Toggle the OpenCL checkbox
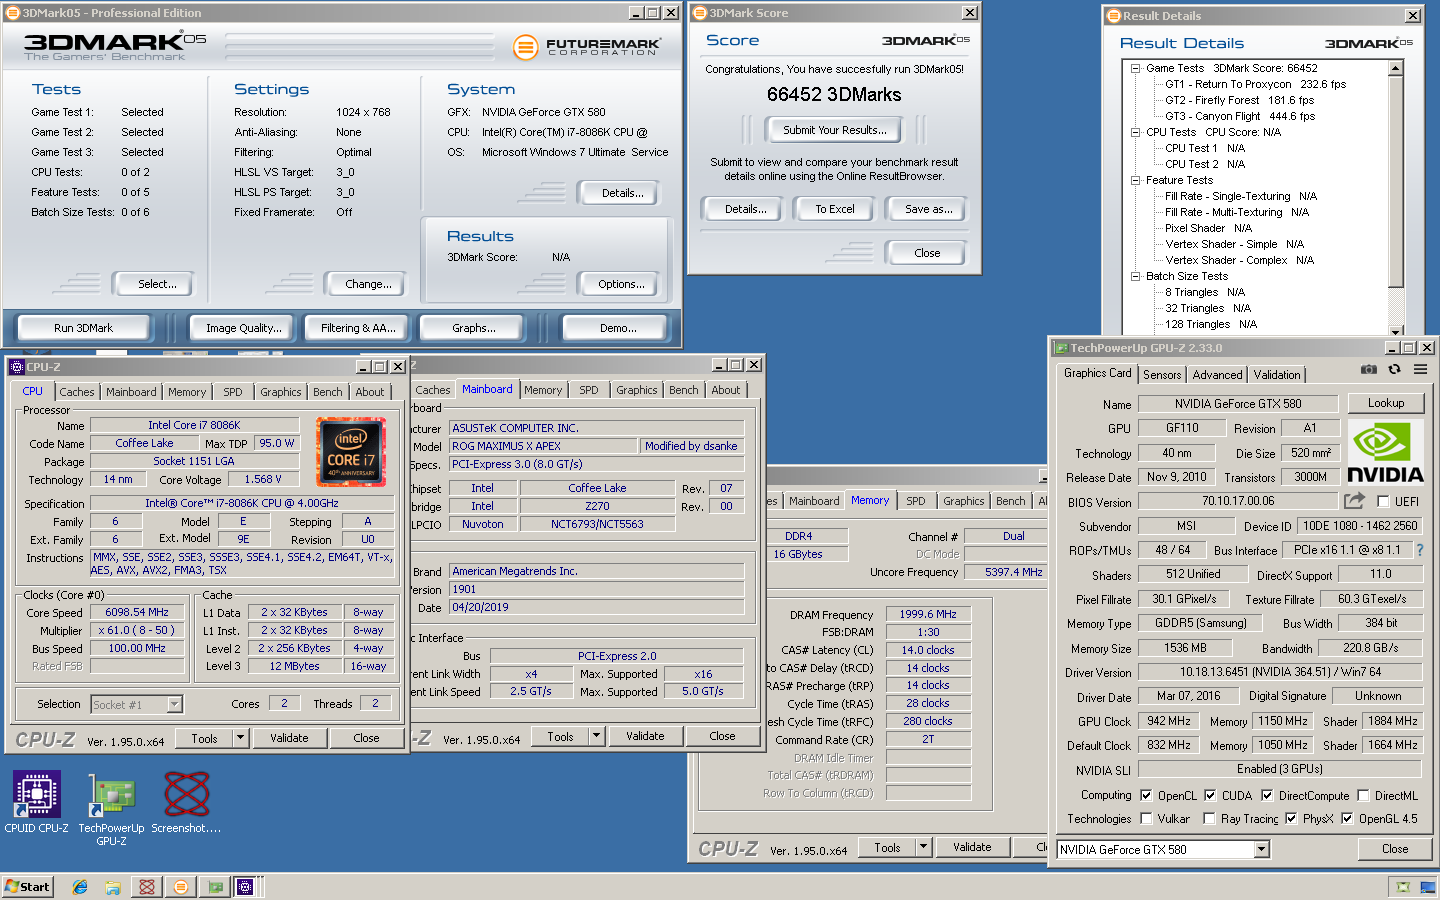1440x900 pixels. click(1146, 796)
